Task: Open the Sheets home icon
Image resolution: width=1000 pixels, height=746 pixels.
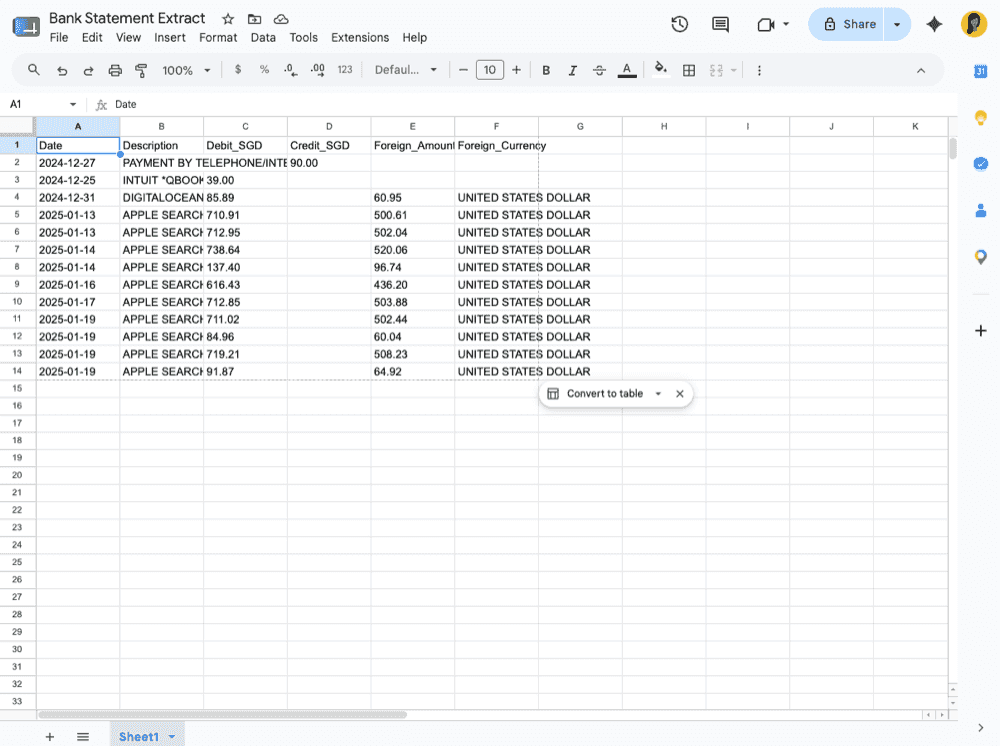Action: point(26,27)
